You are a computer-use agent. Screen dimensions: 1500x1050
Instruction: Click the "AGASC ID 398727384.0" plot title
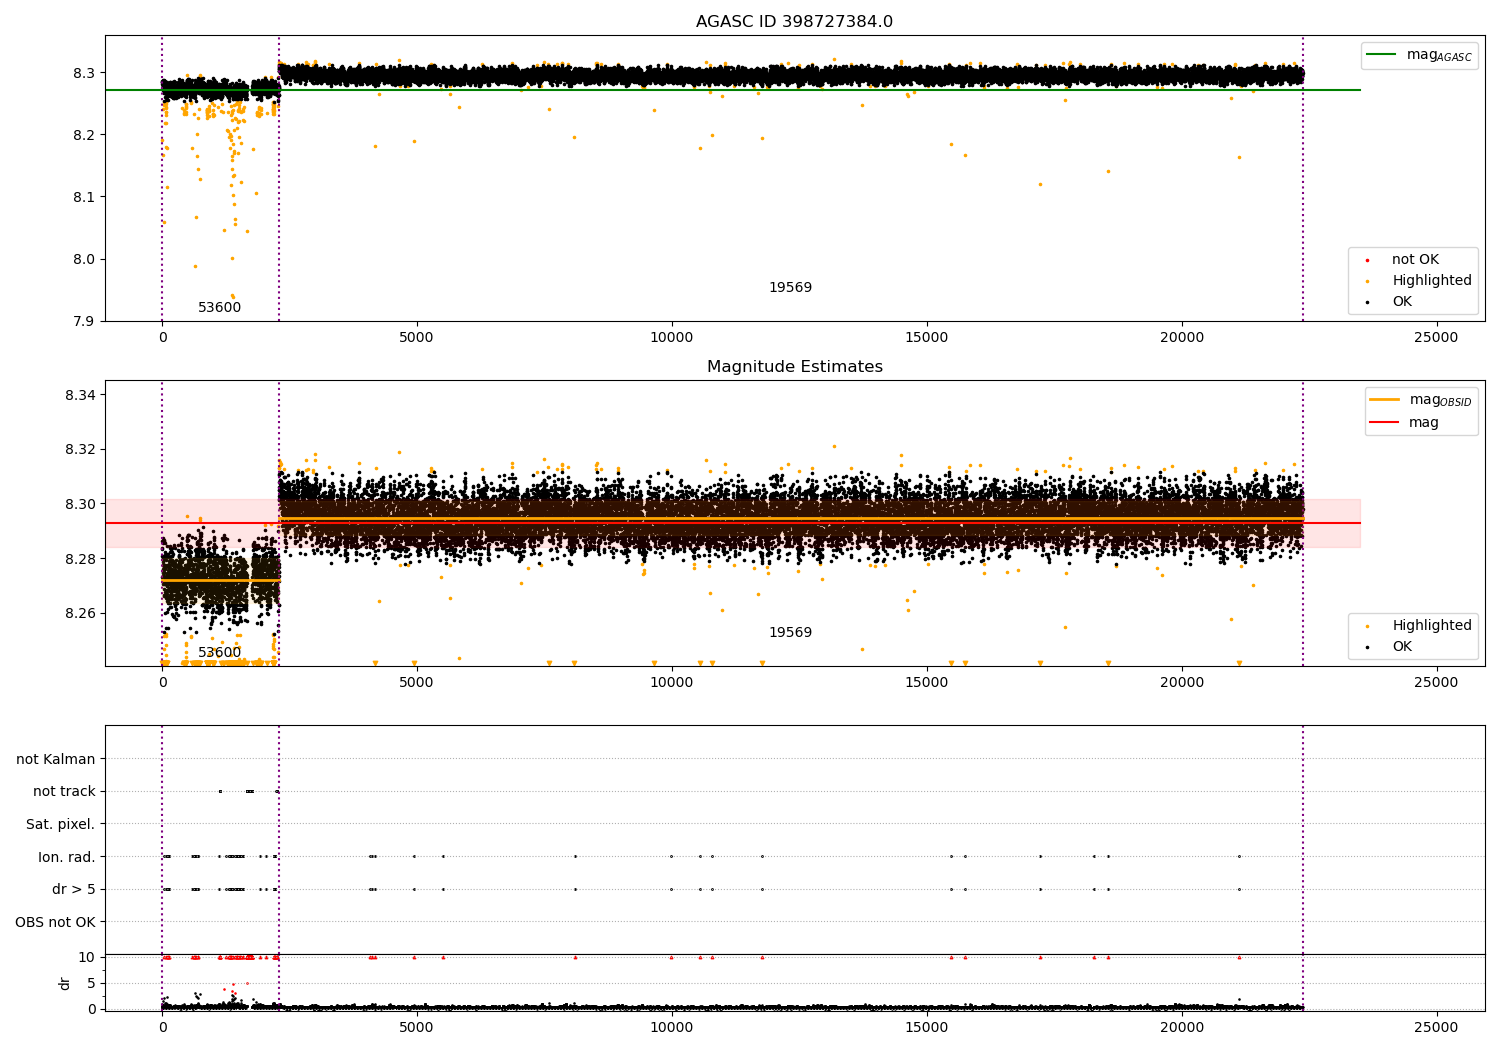tap(794, 22)
